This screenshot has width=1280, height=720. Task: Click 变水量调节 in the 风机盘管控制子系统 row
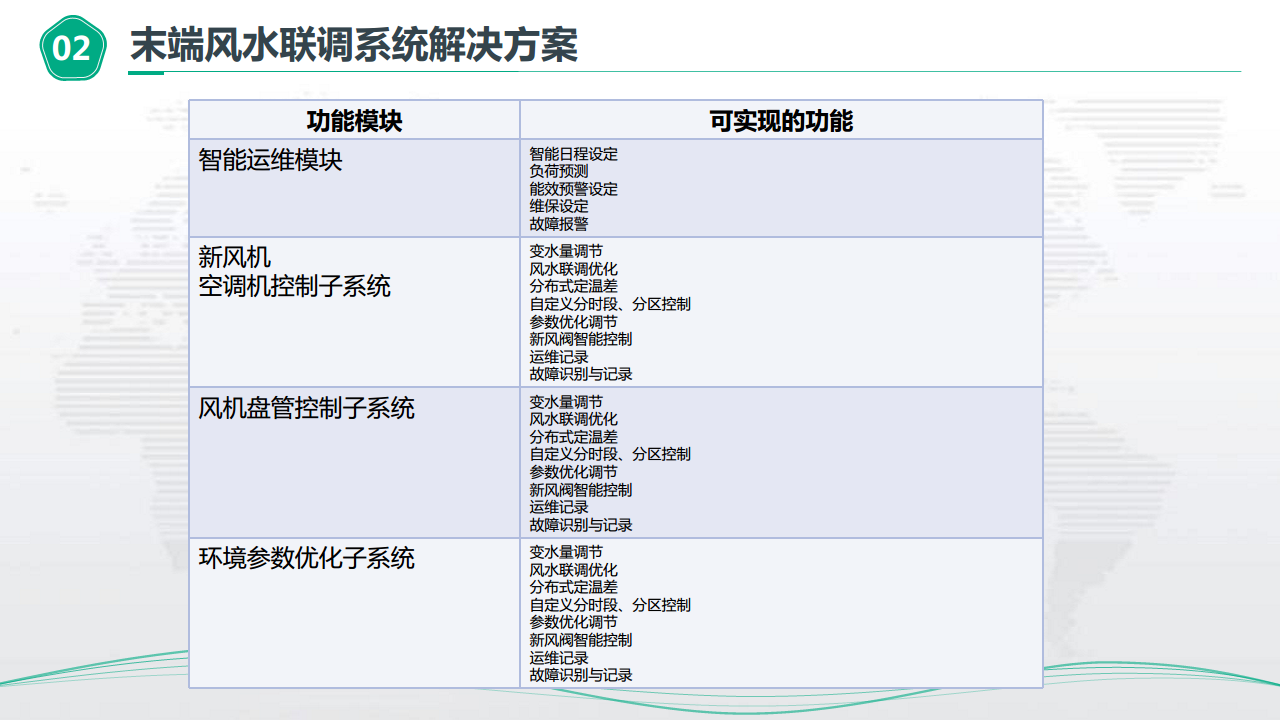coord(566,402)
